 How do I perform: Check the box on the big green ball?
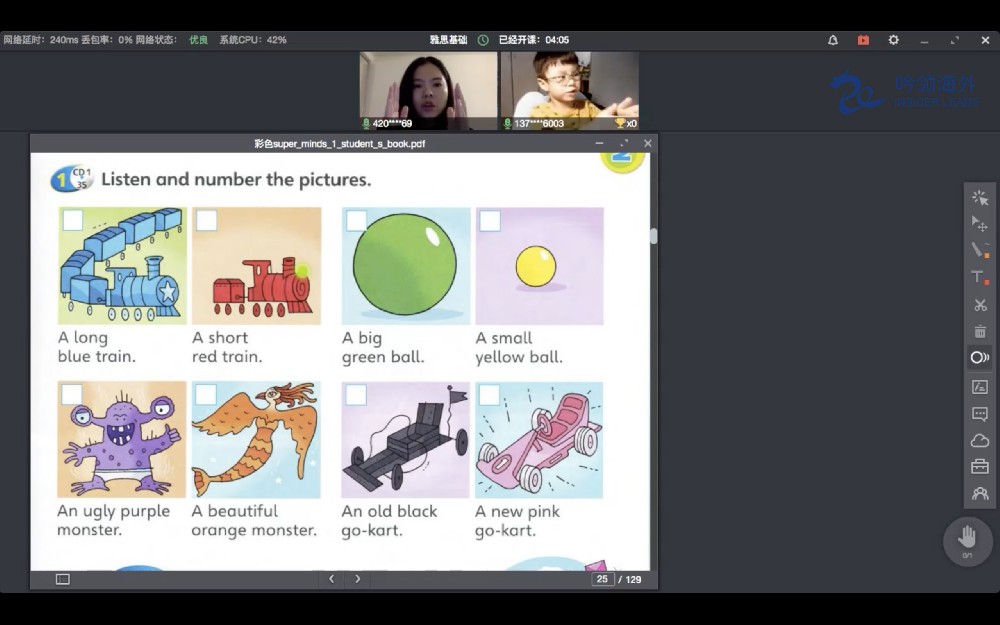[x=356, y=220]
